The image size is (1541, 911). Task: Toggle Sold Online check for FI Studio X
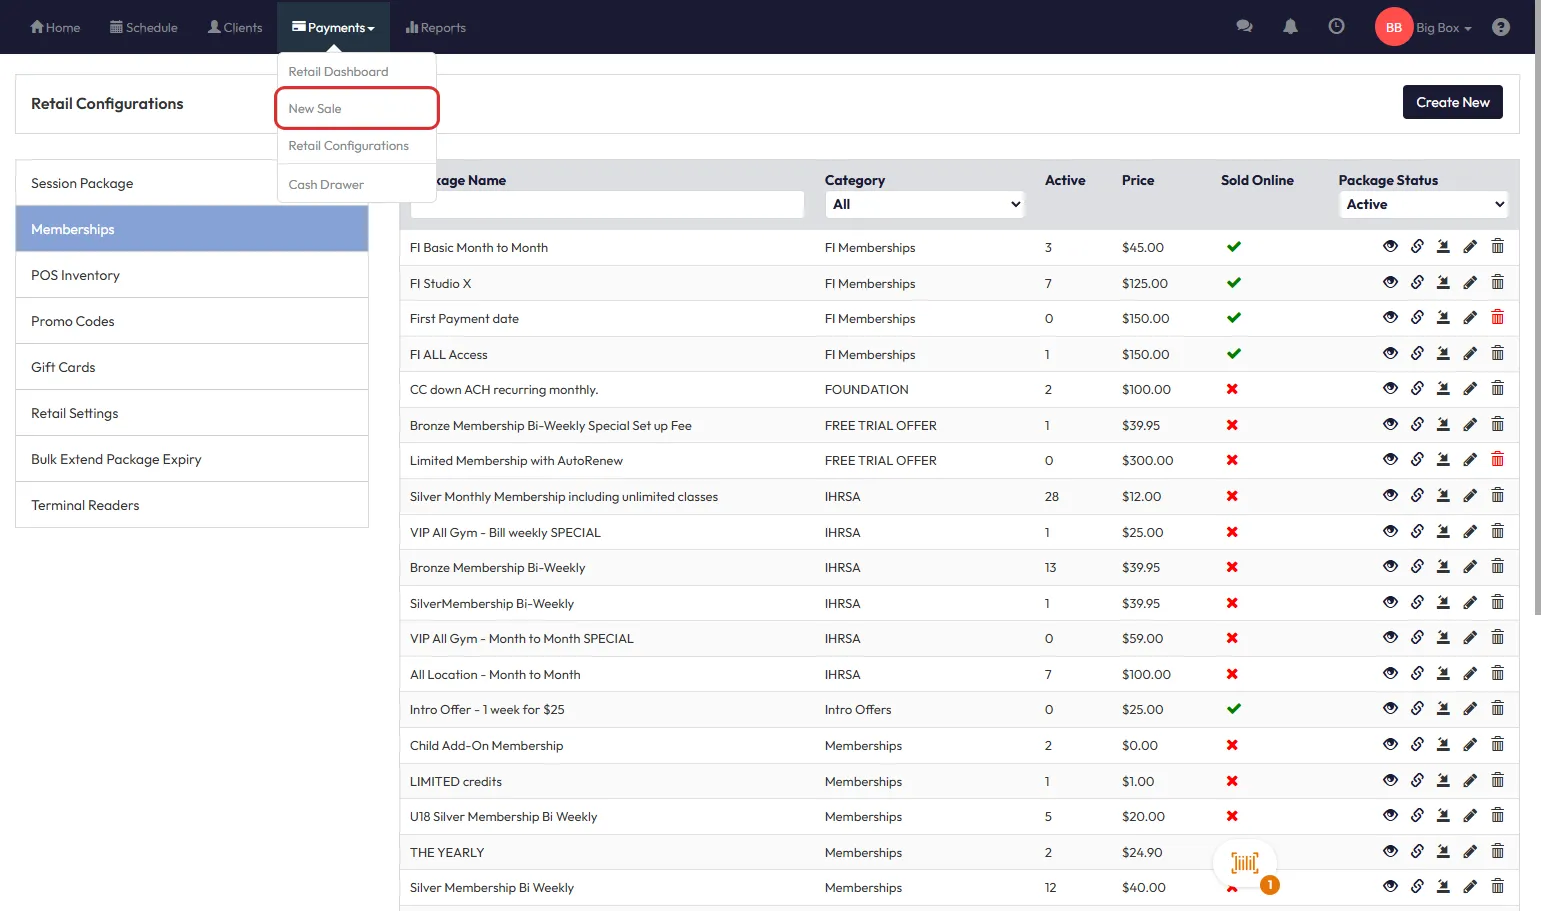tap(1234, 283)
